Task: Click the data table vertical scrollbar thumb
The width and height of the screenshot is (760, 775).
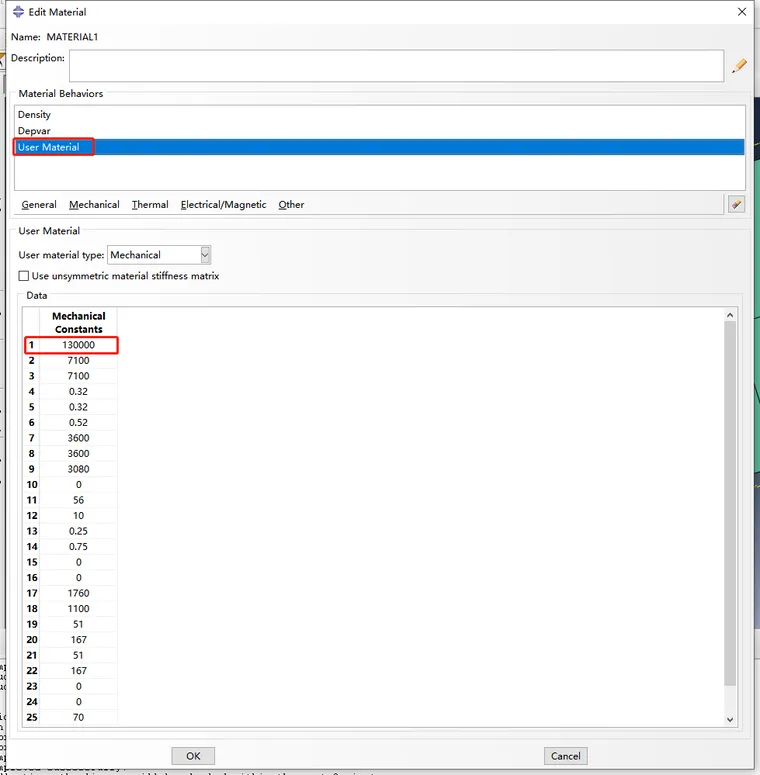Action: tap(730, 503)
